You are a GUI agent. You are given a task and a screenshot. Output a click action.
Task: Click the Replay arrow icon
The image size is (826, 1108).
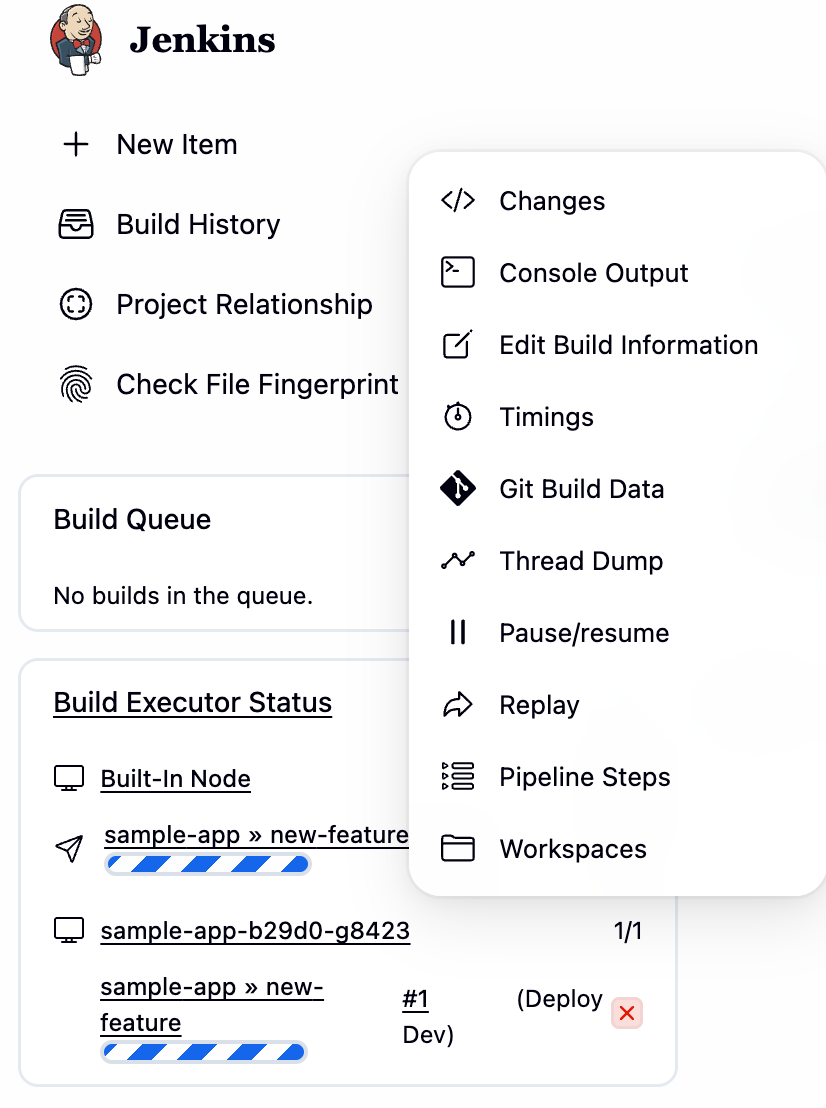[x=458, y=705]
